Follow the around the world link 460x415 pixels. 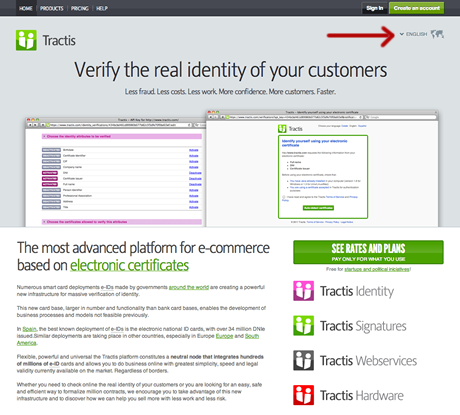point(189,287)
